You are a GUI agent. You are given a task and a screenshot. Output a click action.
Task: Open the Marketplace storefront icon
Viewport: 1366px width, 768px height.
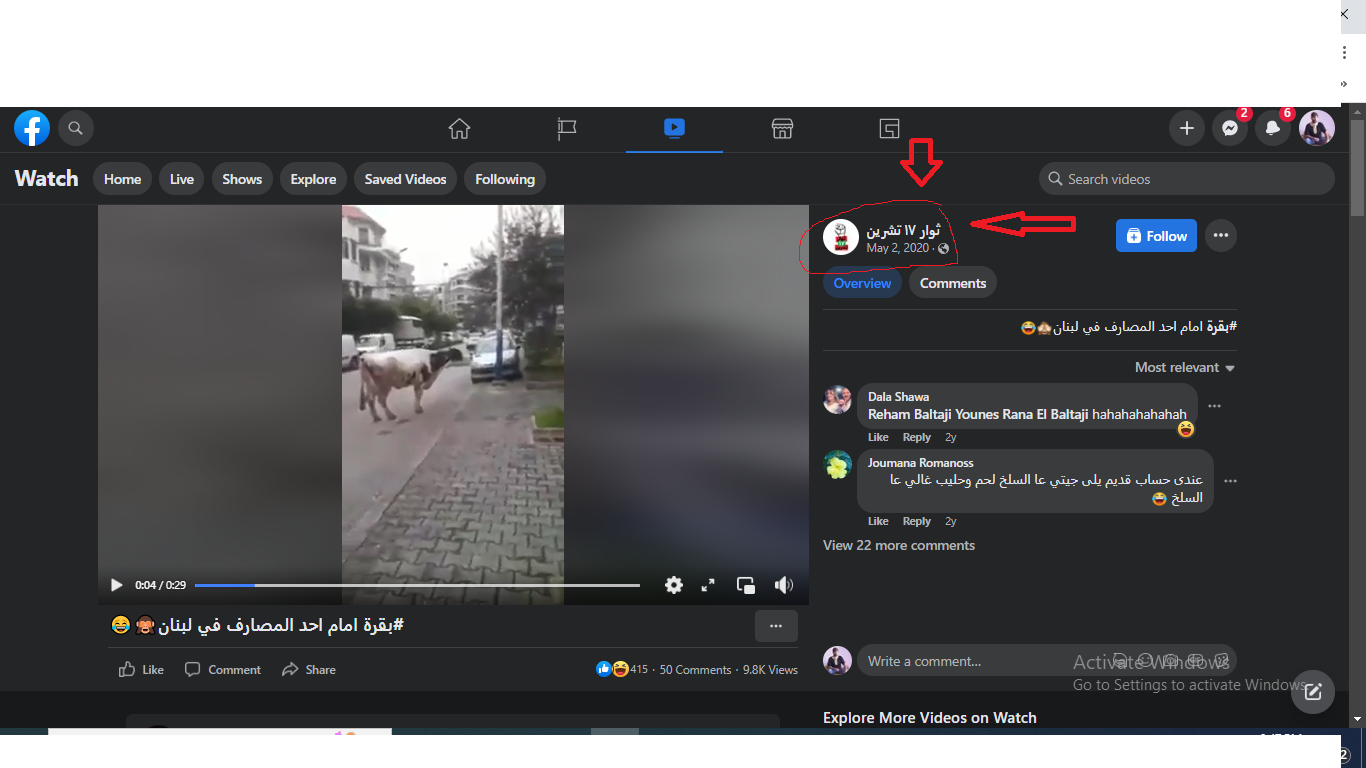[x=782, y=128]
